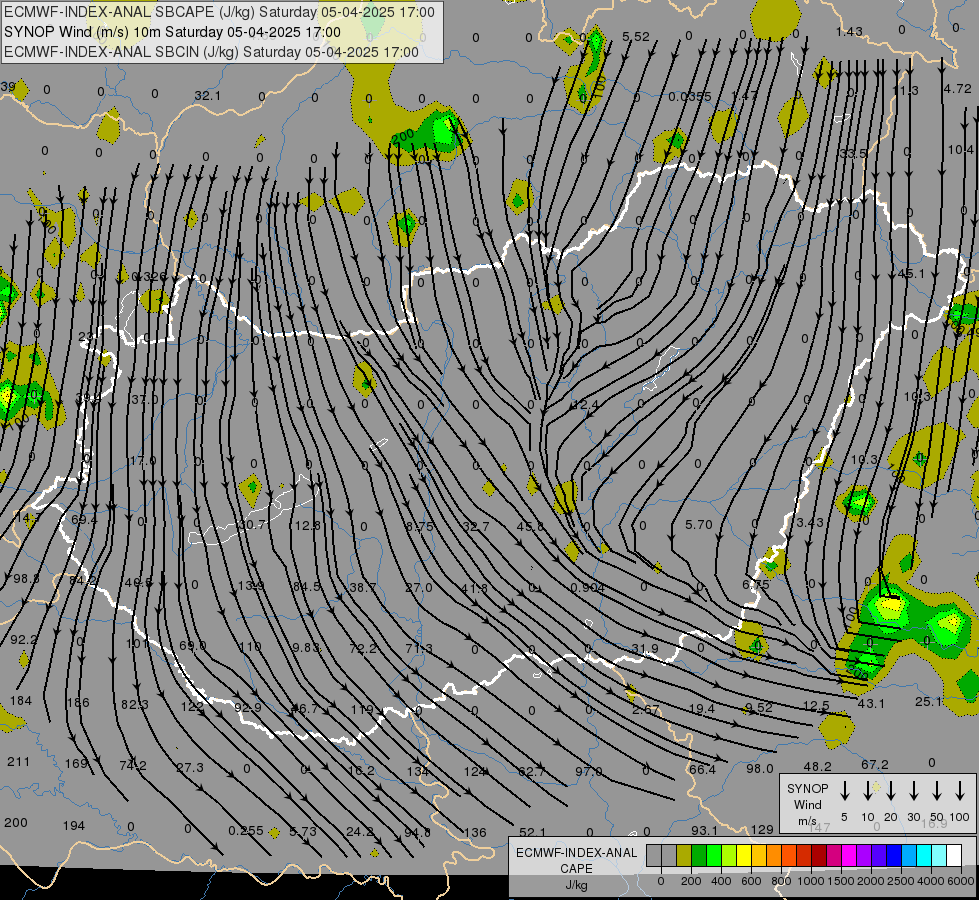
Task: Click the map value 0.904
Action: 588,588
